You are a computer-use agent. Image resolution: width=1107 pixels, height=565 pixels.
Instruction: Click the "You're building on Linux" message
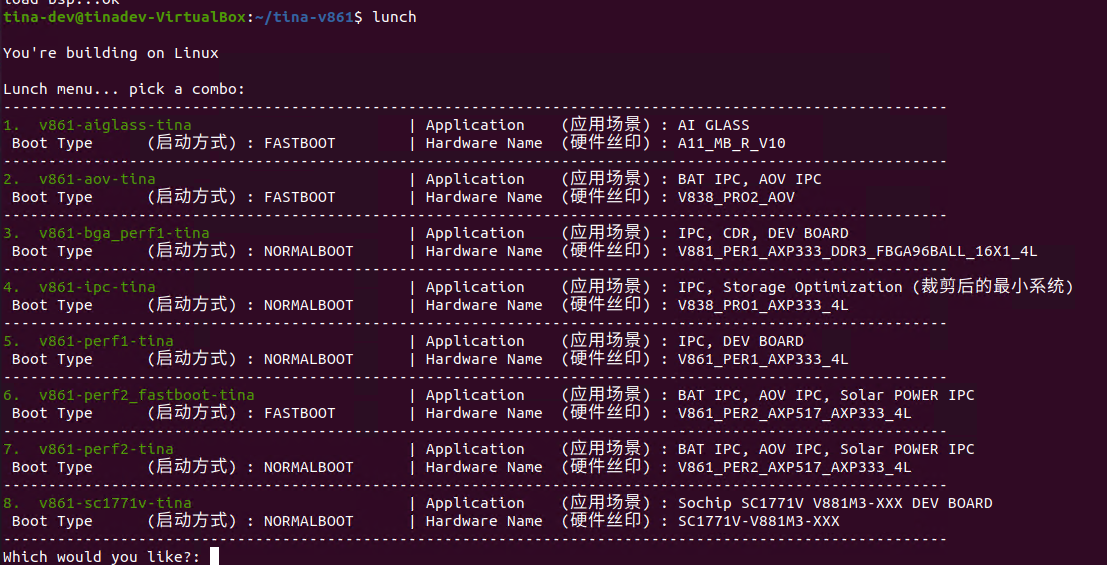point(110,53)
